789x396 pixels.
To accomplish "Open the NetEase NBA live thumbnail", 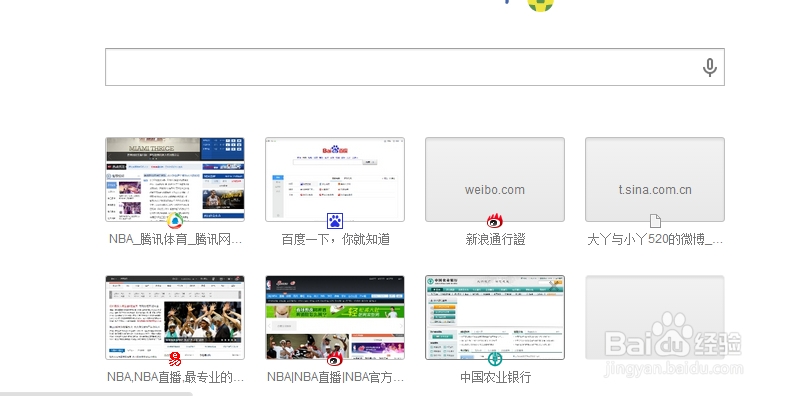I will [x=175, y=318].
